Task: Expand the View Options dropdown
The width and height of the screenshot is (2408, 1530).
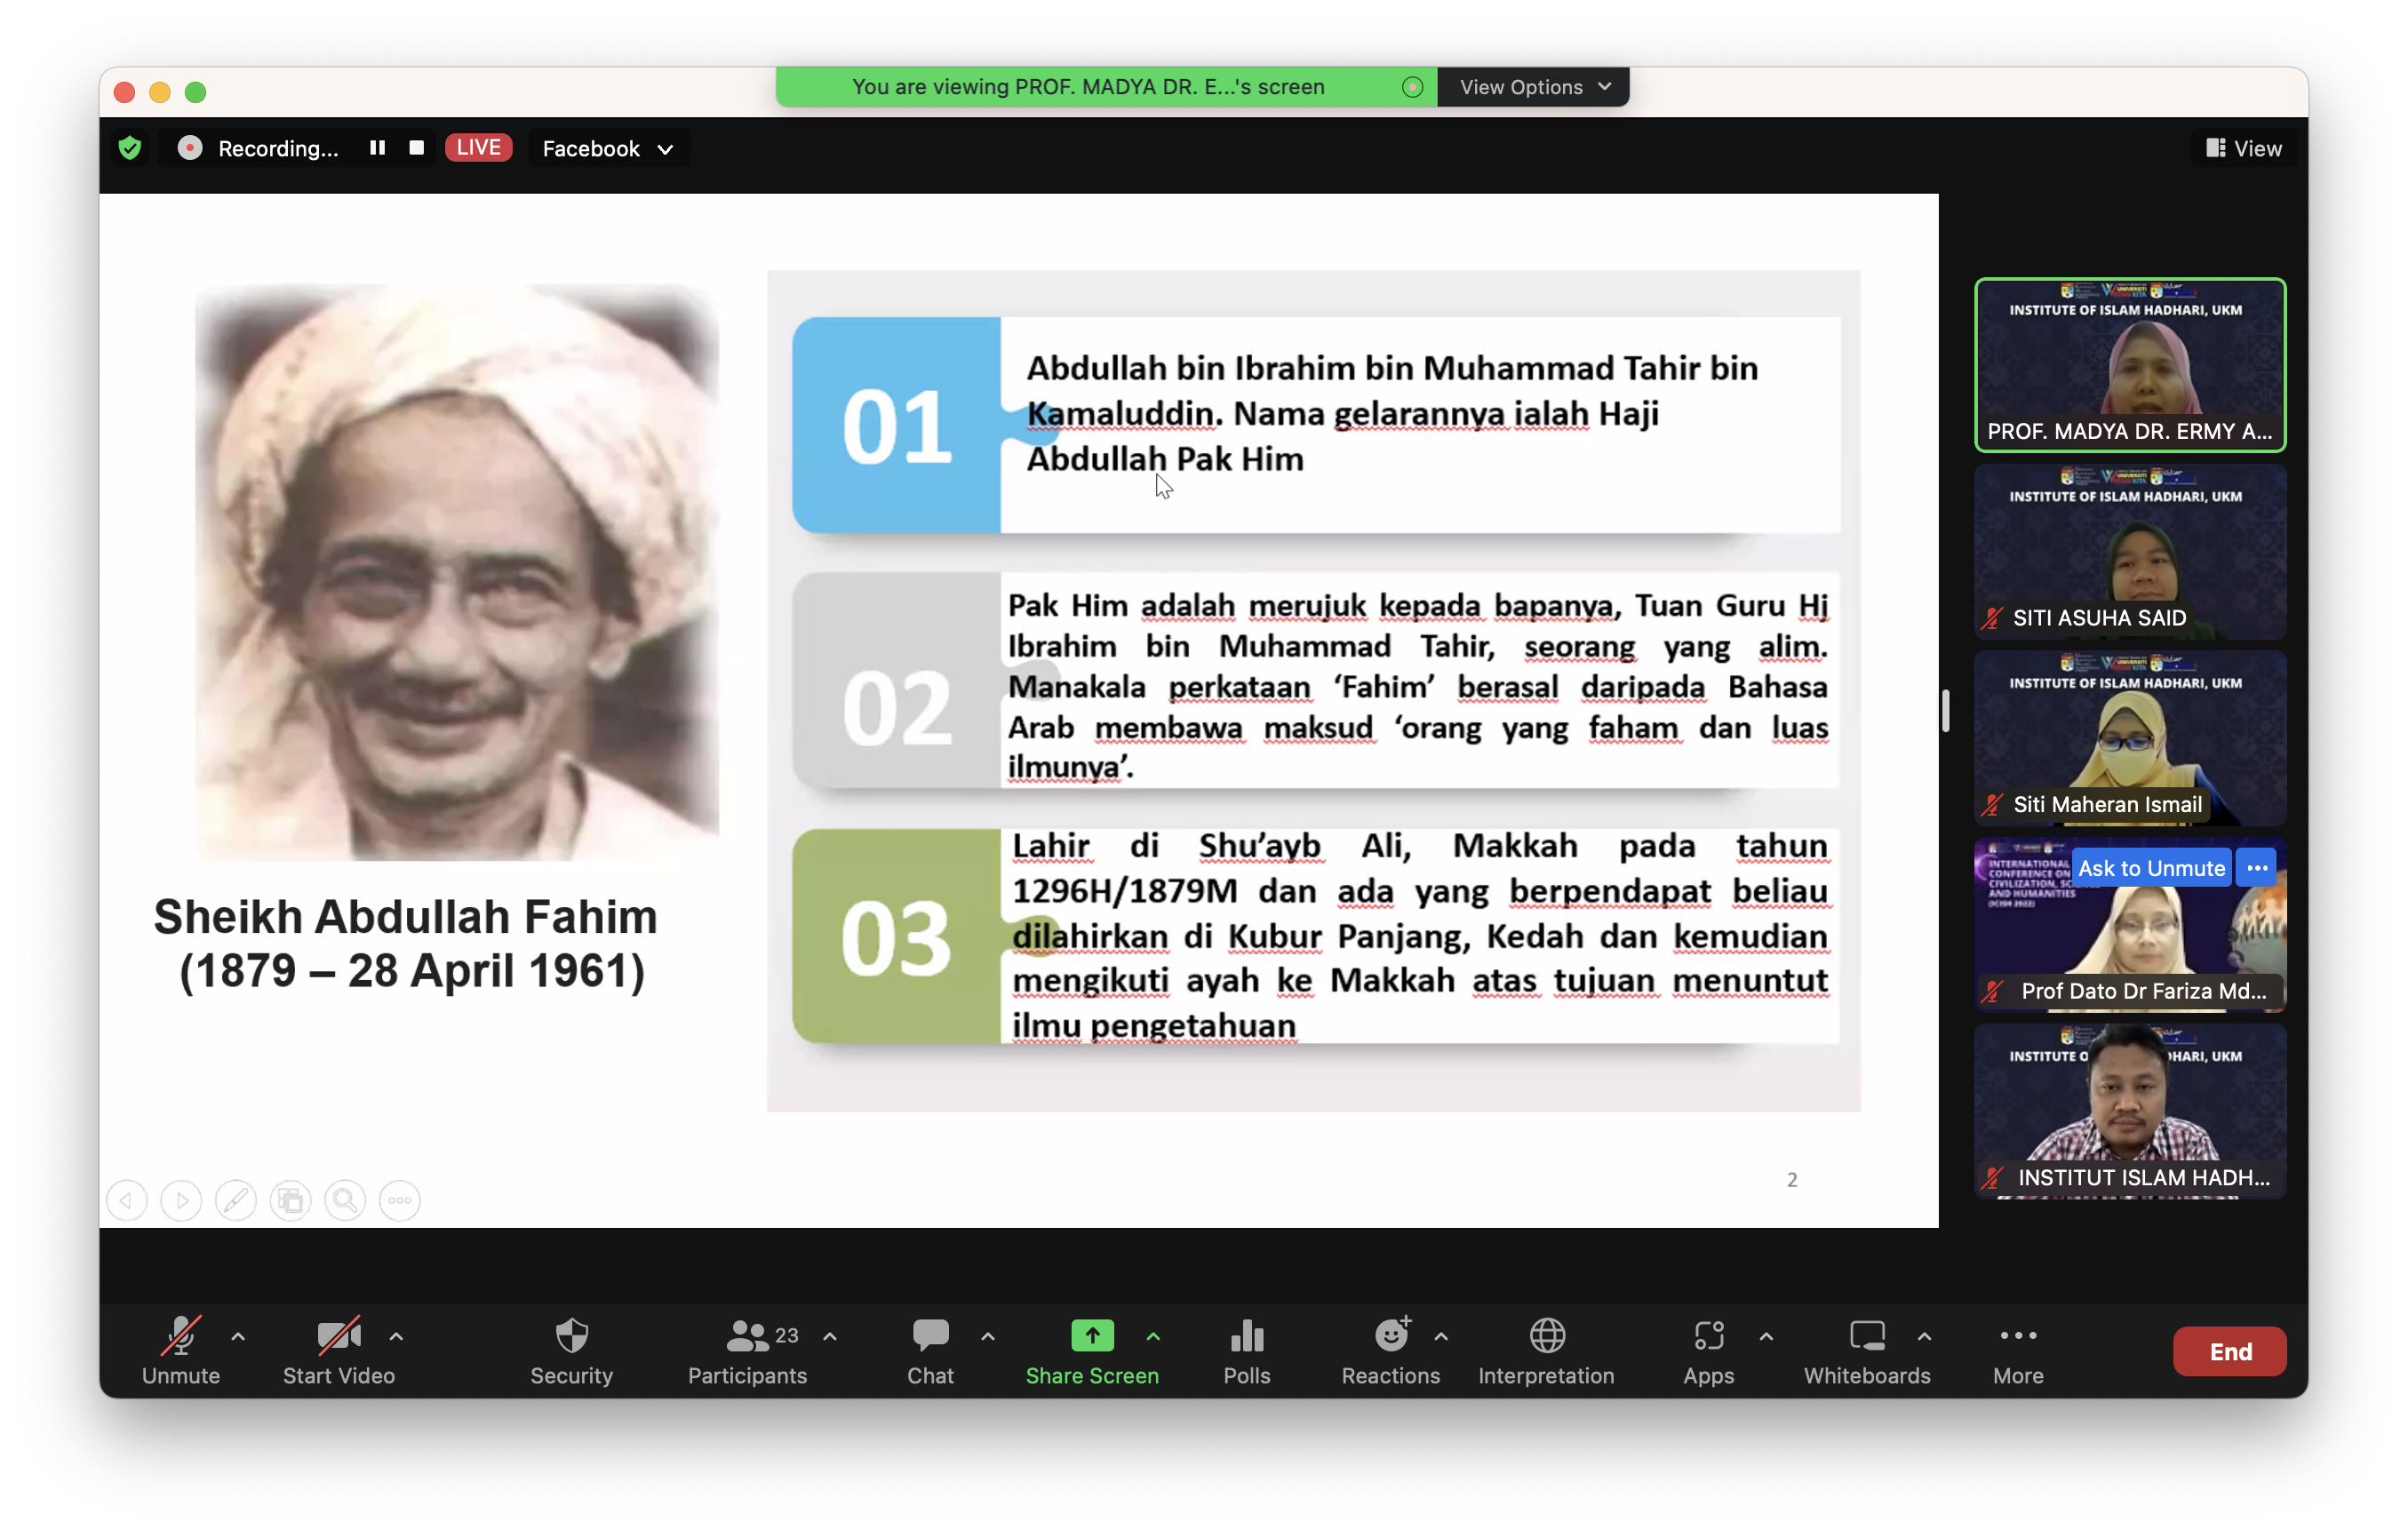Action: pyautogui.click(x=1533, y=87)
